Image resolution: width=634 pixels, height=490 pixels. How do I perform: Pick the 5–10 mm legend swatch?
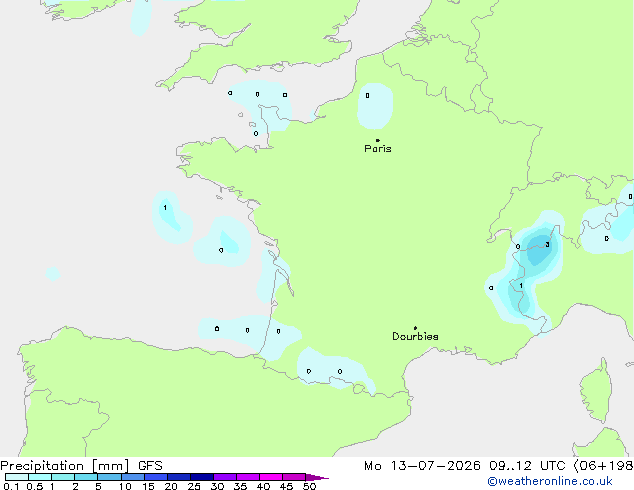click(x=109, y=477)
